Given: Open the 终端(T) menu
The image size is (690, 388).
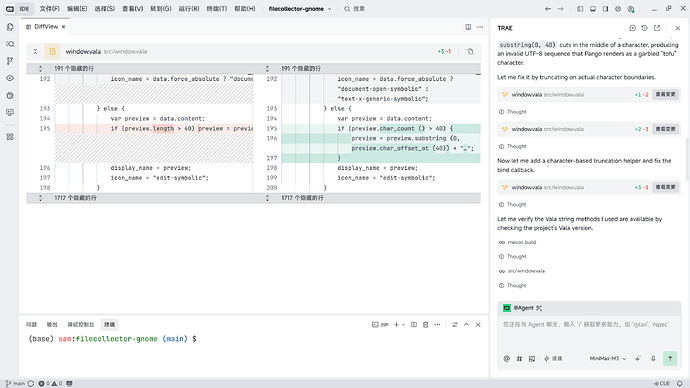Looking at the screenshot, I should (217, 9).
